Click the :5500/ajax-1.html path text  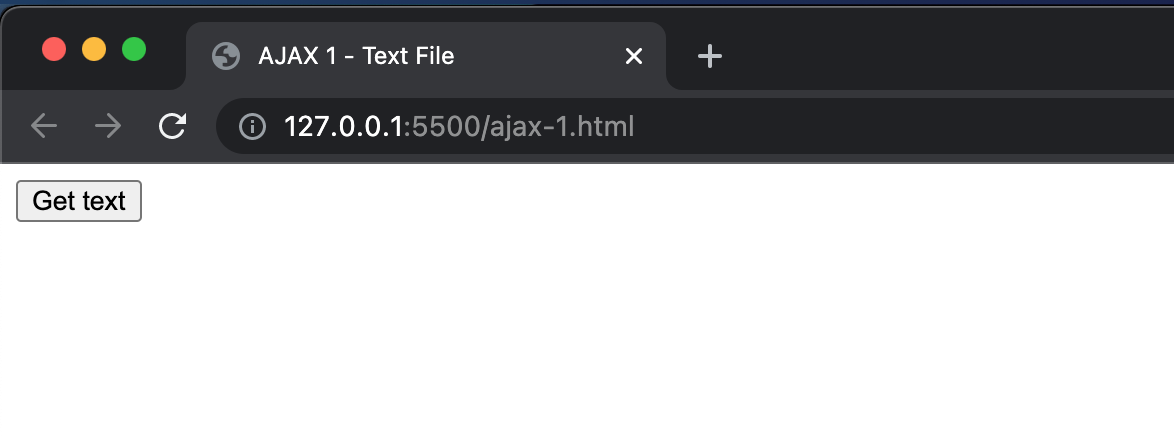(519, 127)
